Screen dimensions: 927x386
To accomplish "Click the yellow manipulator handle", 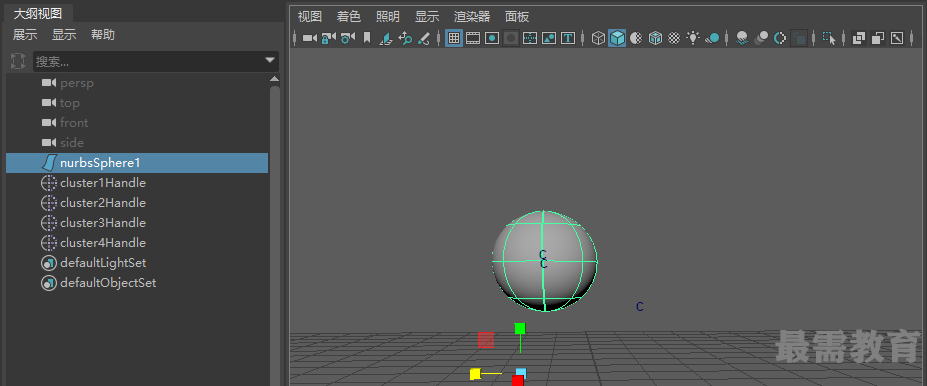I will 475,374.
